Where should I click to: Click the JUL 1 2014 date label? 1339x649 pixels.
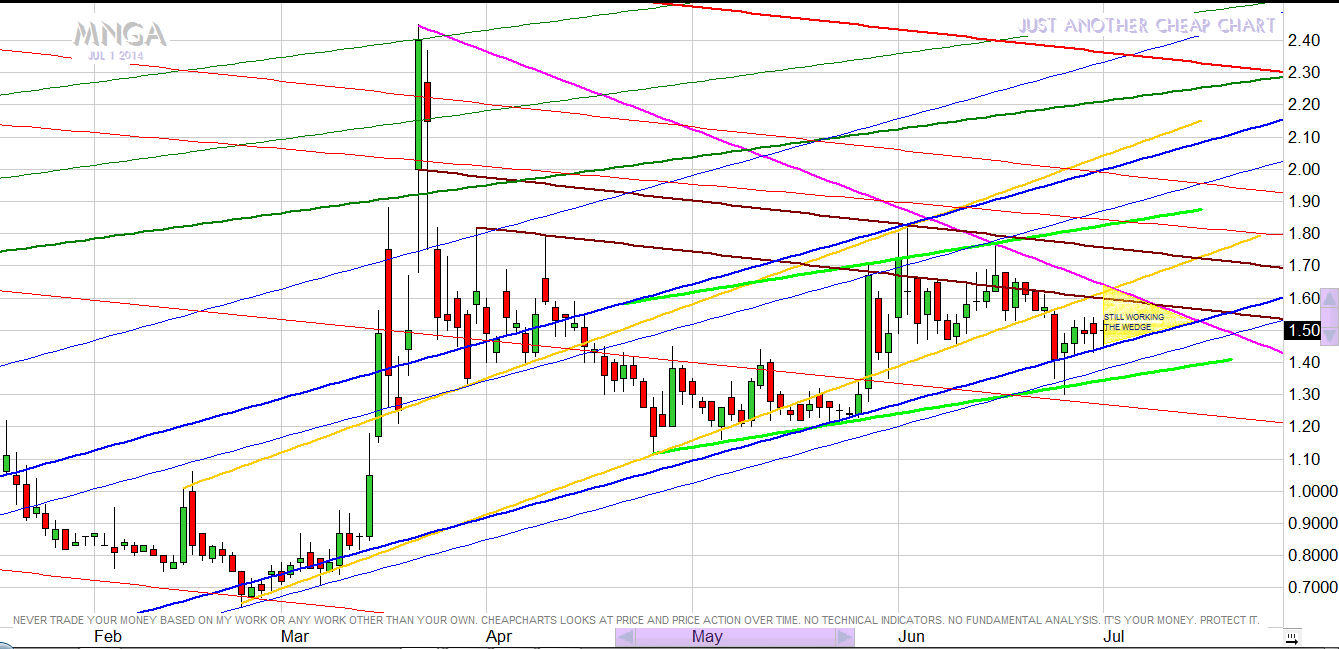pos(112,56)
